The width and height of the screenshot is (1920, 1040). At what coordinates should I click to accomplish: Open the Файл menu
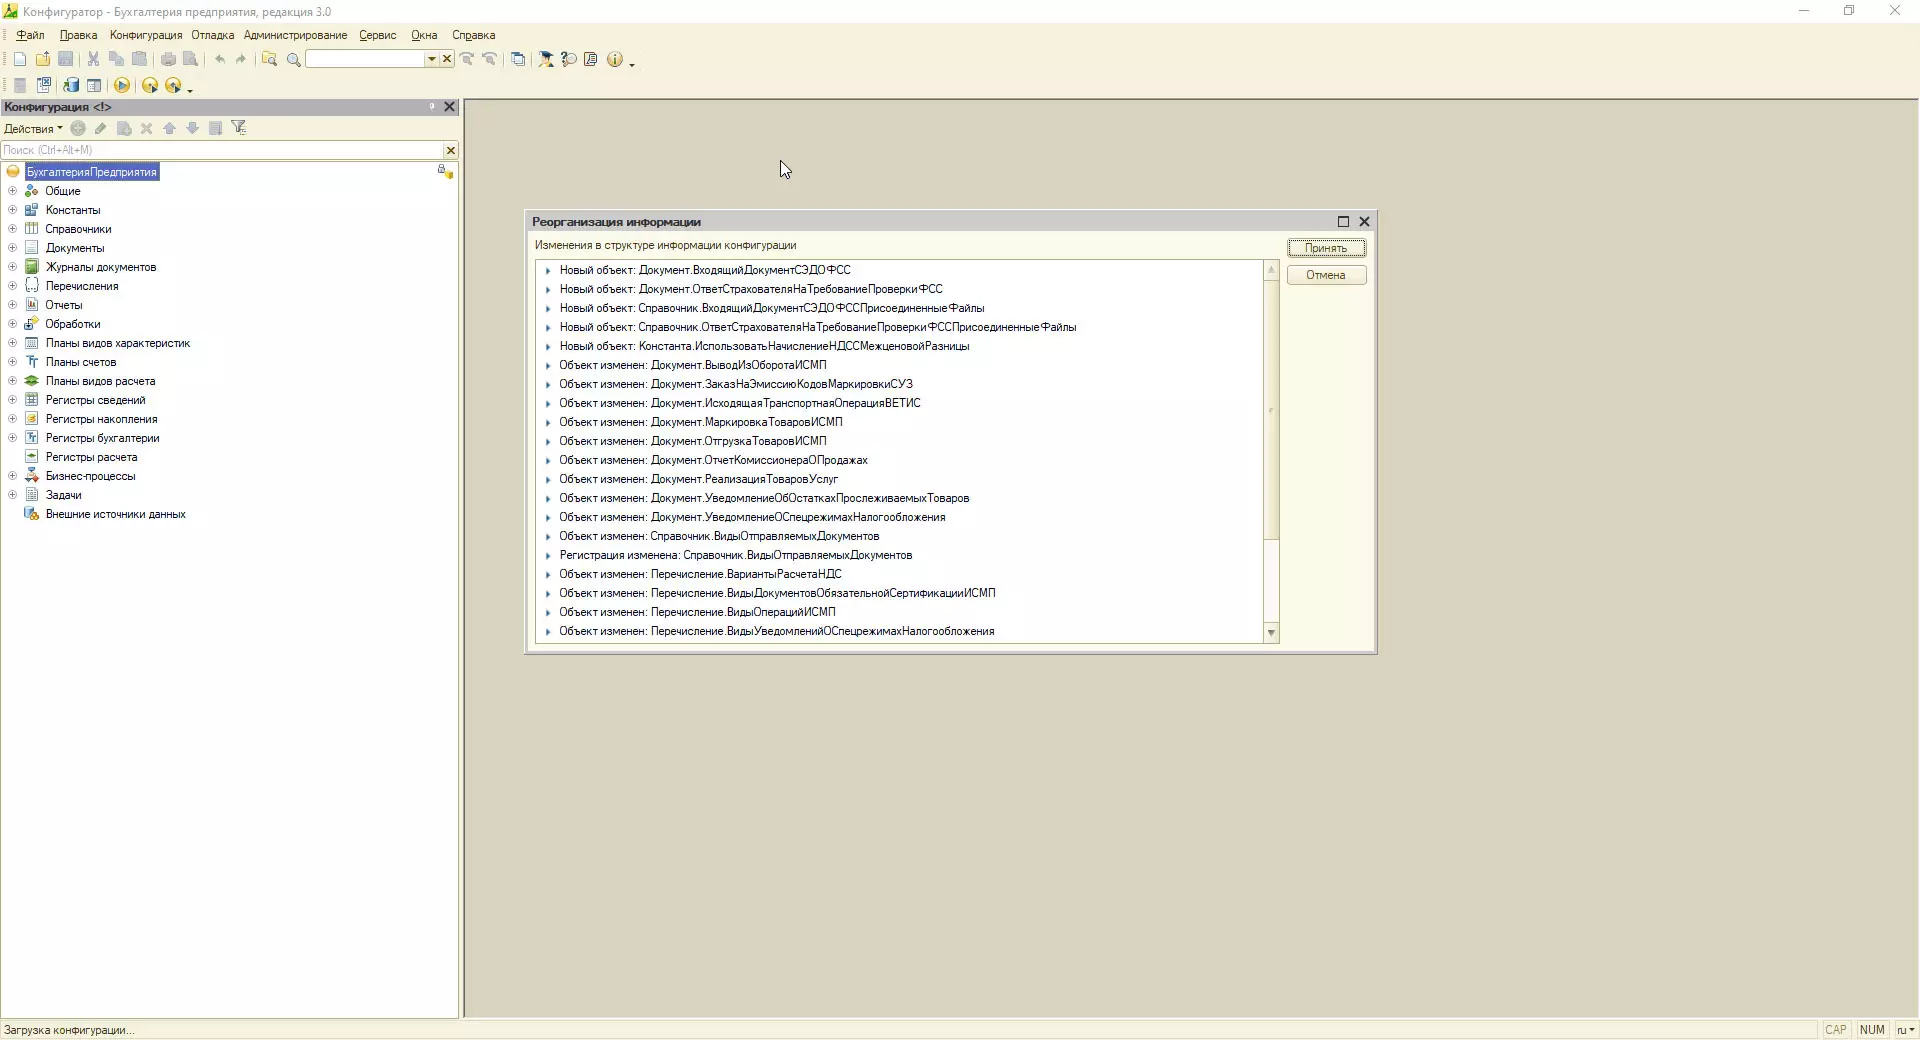(30, 35)
